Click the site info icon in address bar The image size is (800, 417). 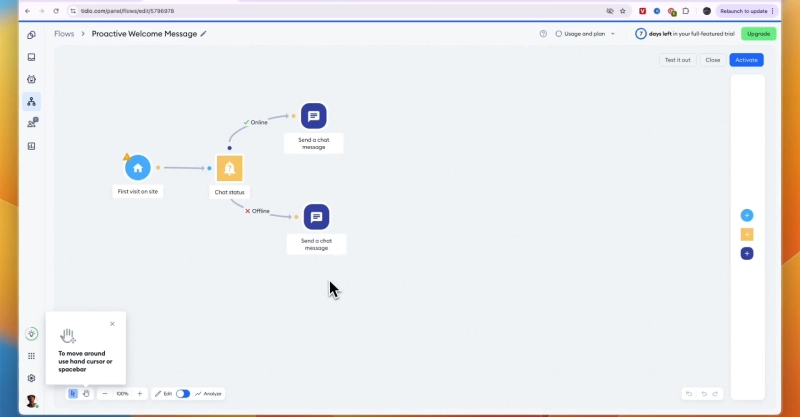click(x=73, y=11)
